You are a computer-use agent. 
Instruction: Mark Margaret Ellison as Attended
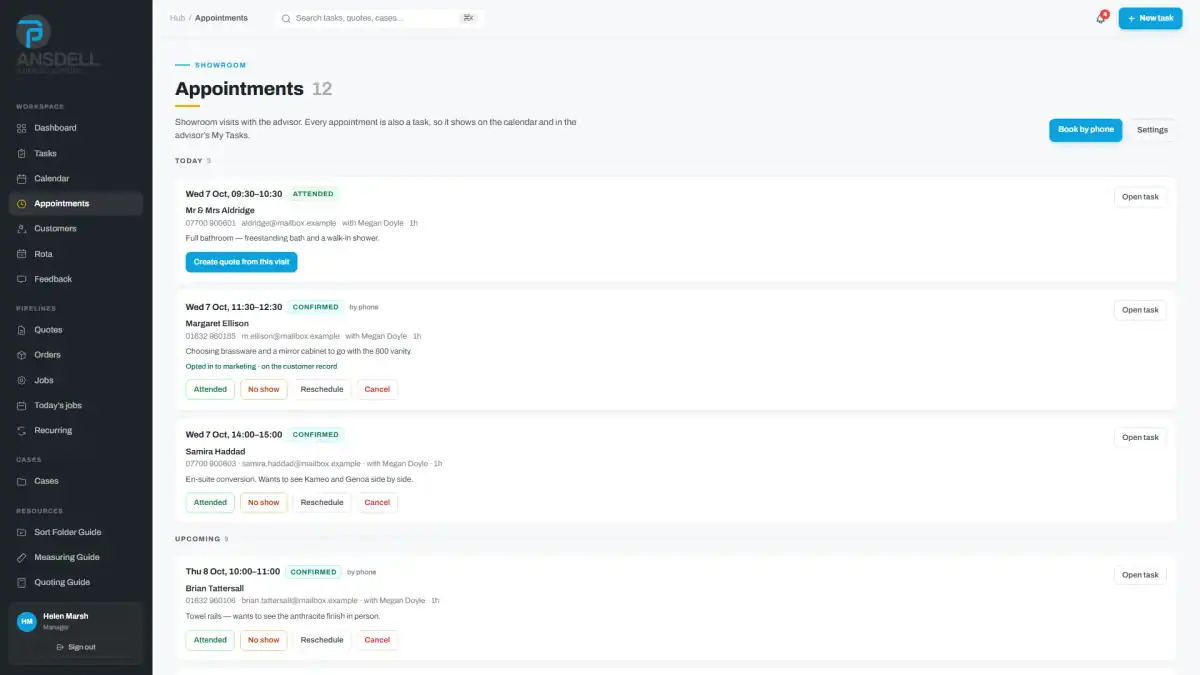(210, 389)
